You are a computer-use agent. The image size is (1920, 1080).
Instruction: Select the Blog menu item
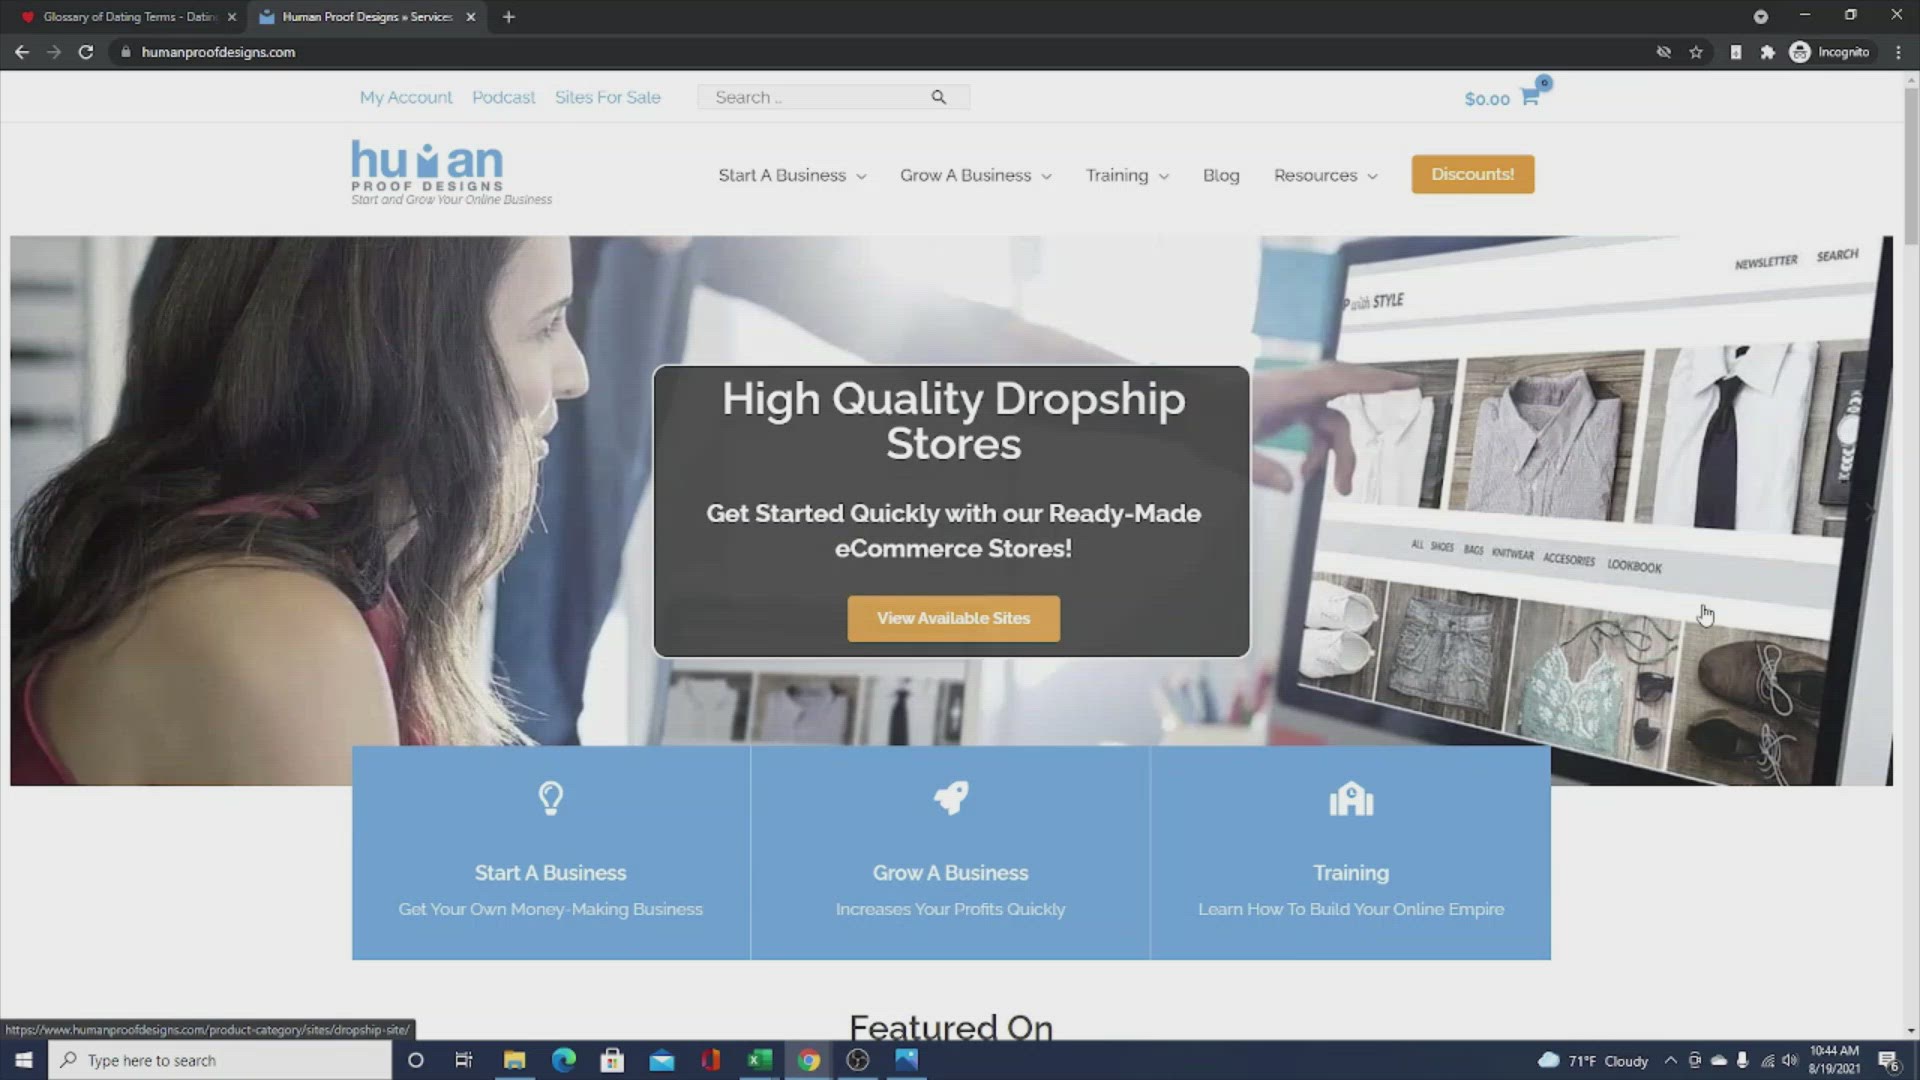(x=1221, y=174)
